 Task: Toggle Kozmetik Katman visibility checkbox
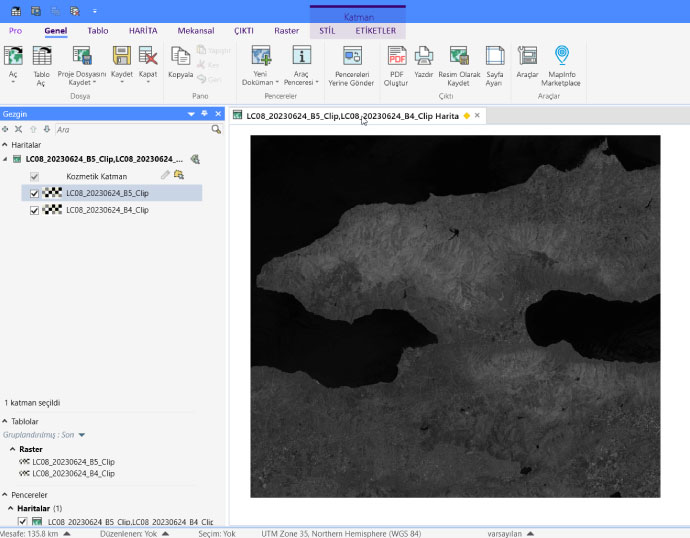click(x=35, y=176)
